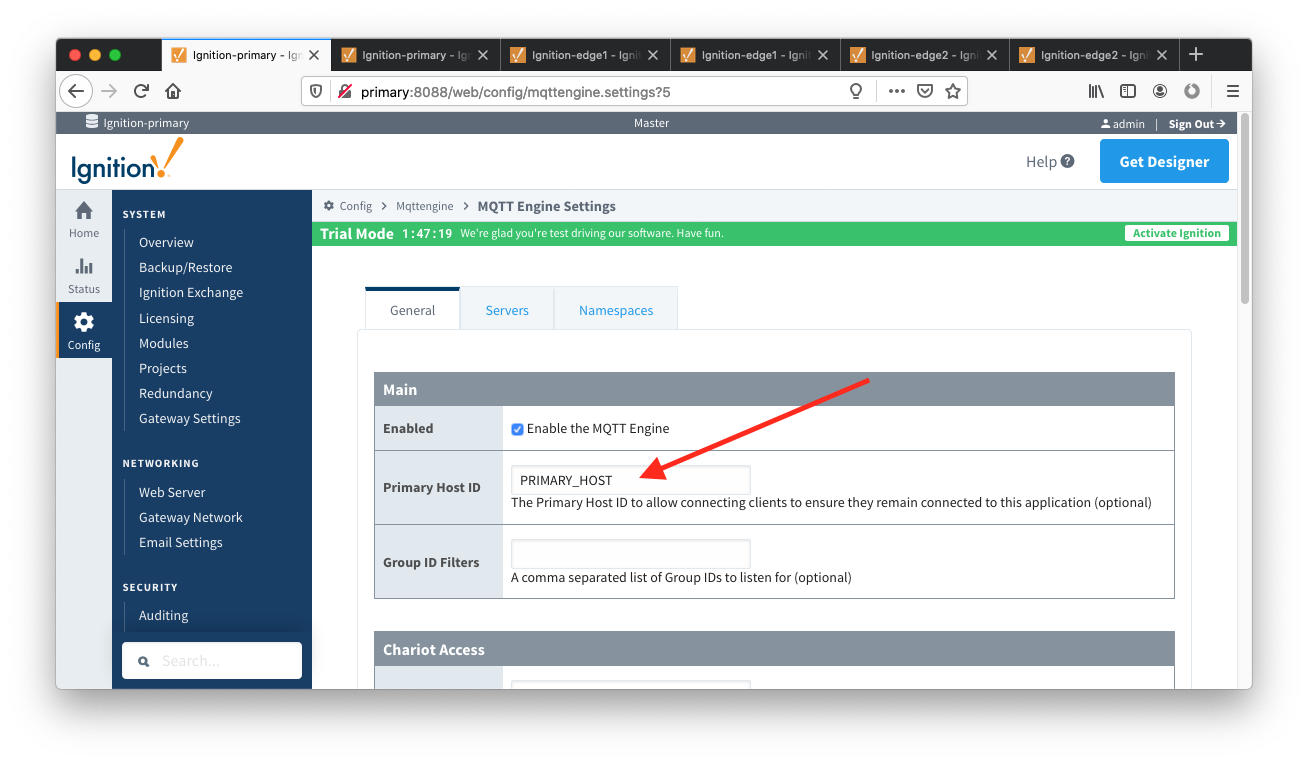Select the Config gear in sidebar

[x=84, y=330]
